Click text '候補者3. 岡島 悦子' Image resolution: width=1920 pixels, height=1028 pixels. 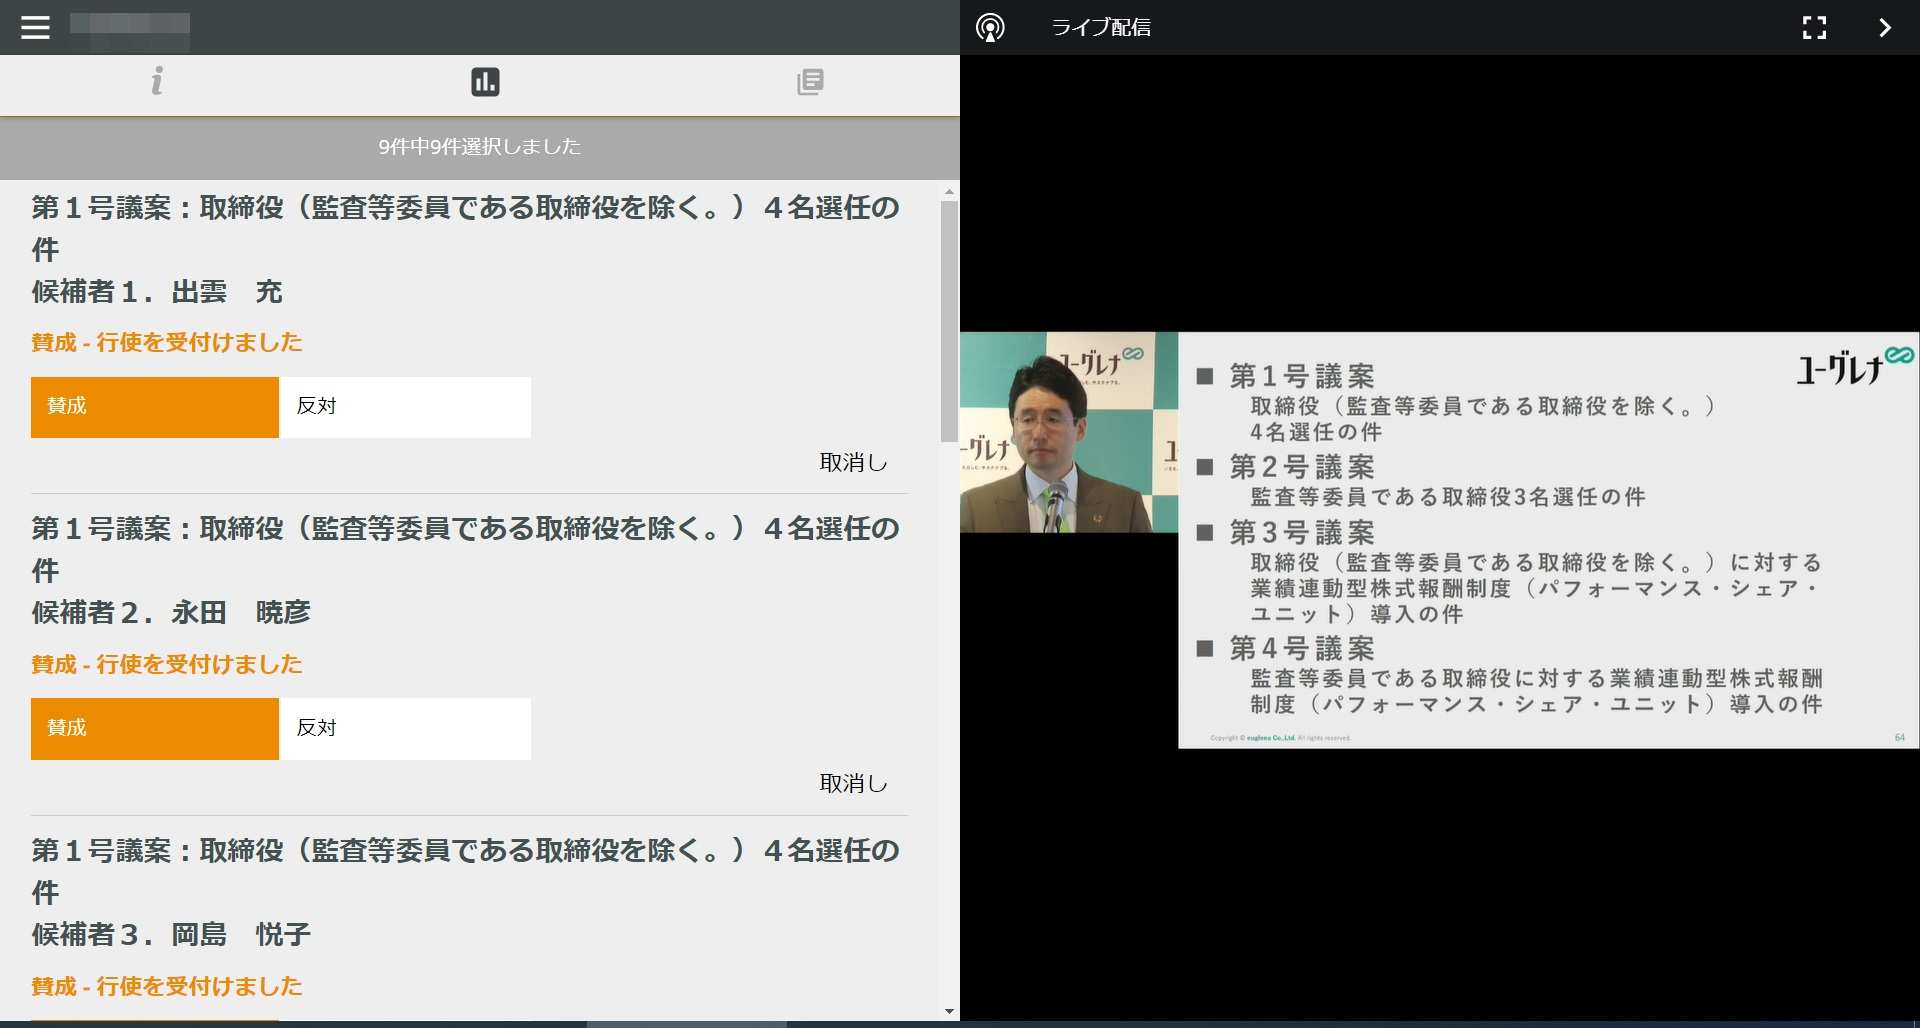(171, 934)
